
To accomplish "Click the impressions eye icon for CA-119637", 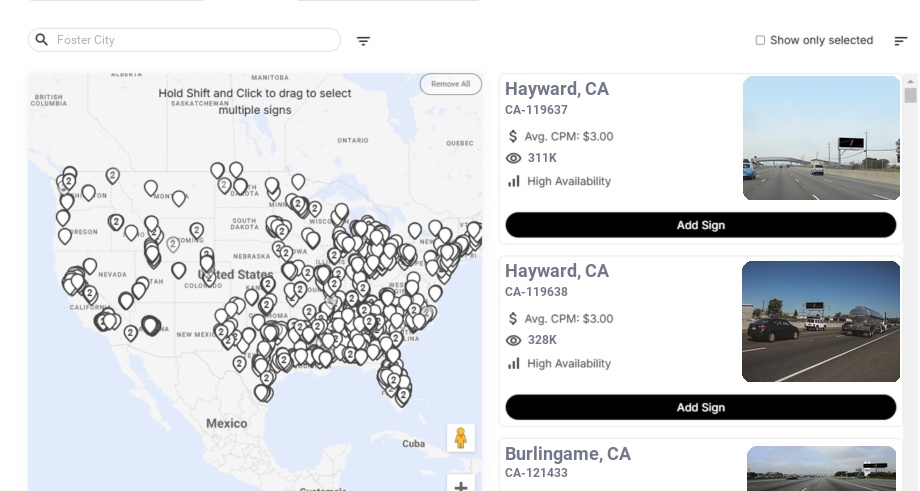I will (514, 158).
